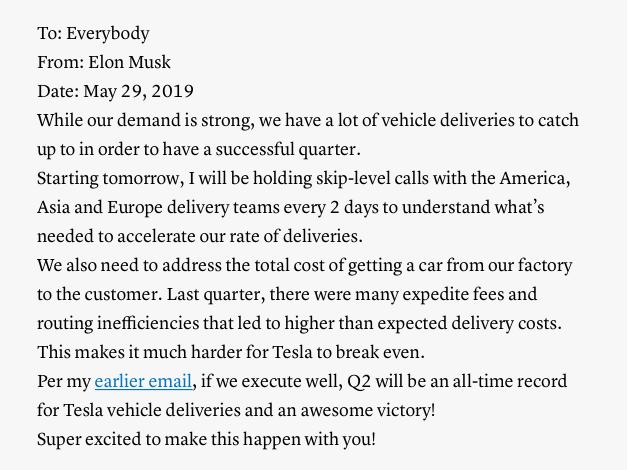Click the "Date: May 29, 2019" line

(x=116, y=91)
